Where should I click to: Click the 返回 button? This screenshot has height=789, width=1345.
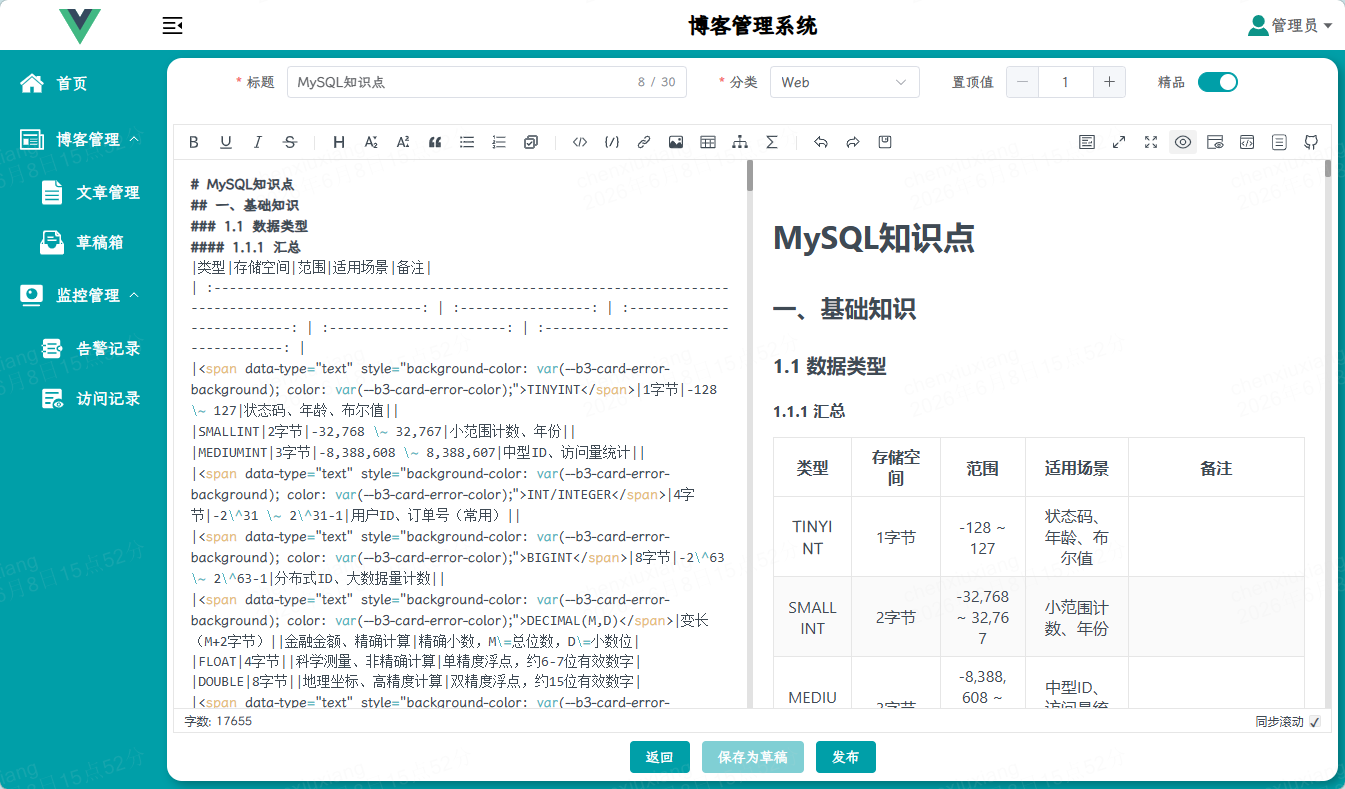(660, 757)
